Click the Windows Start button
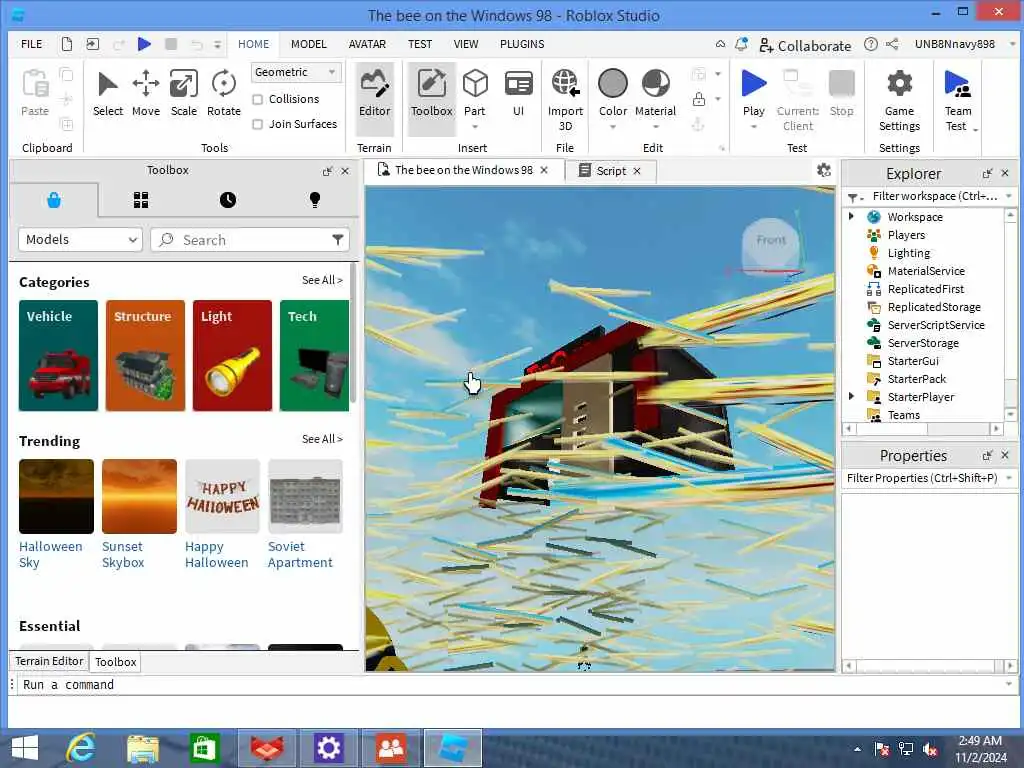The image size is (1024, 768). 25,748
